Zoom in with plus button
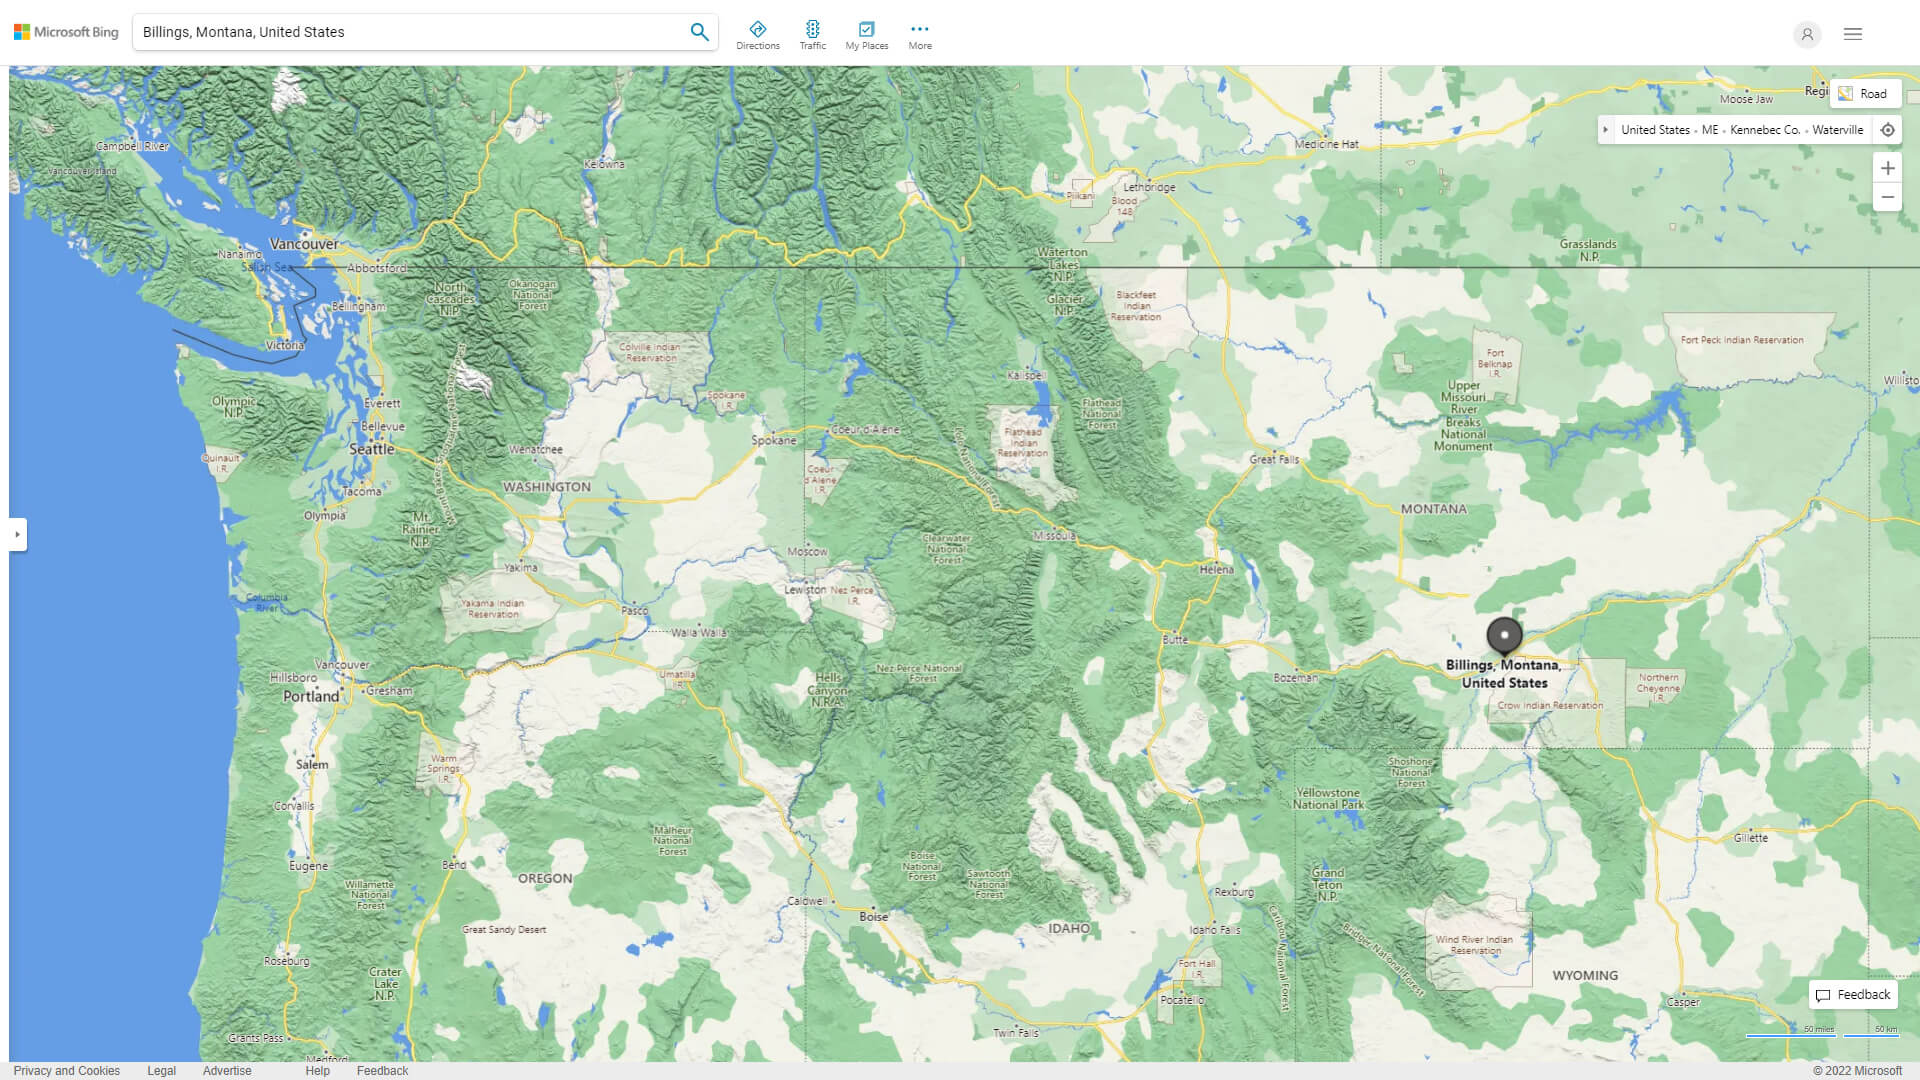 [1887, 168]
